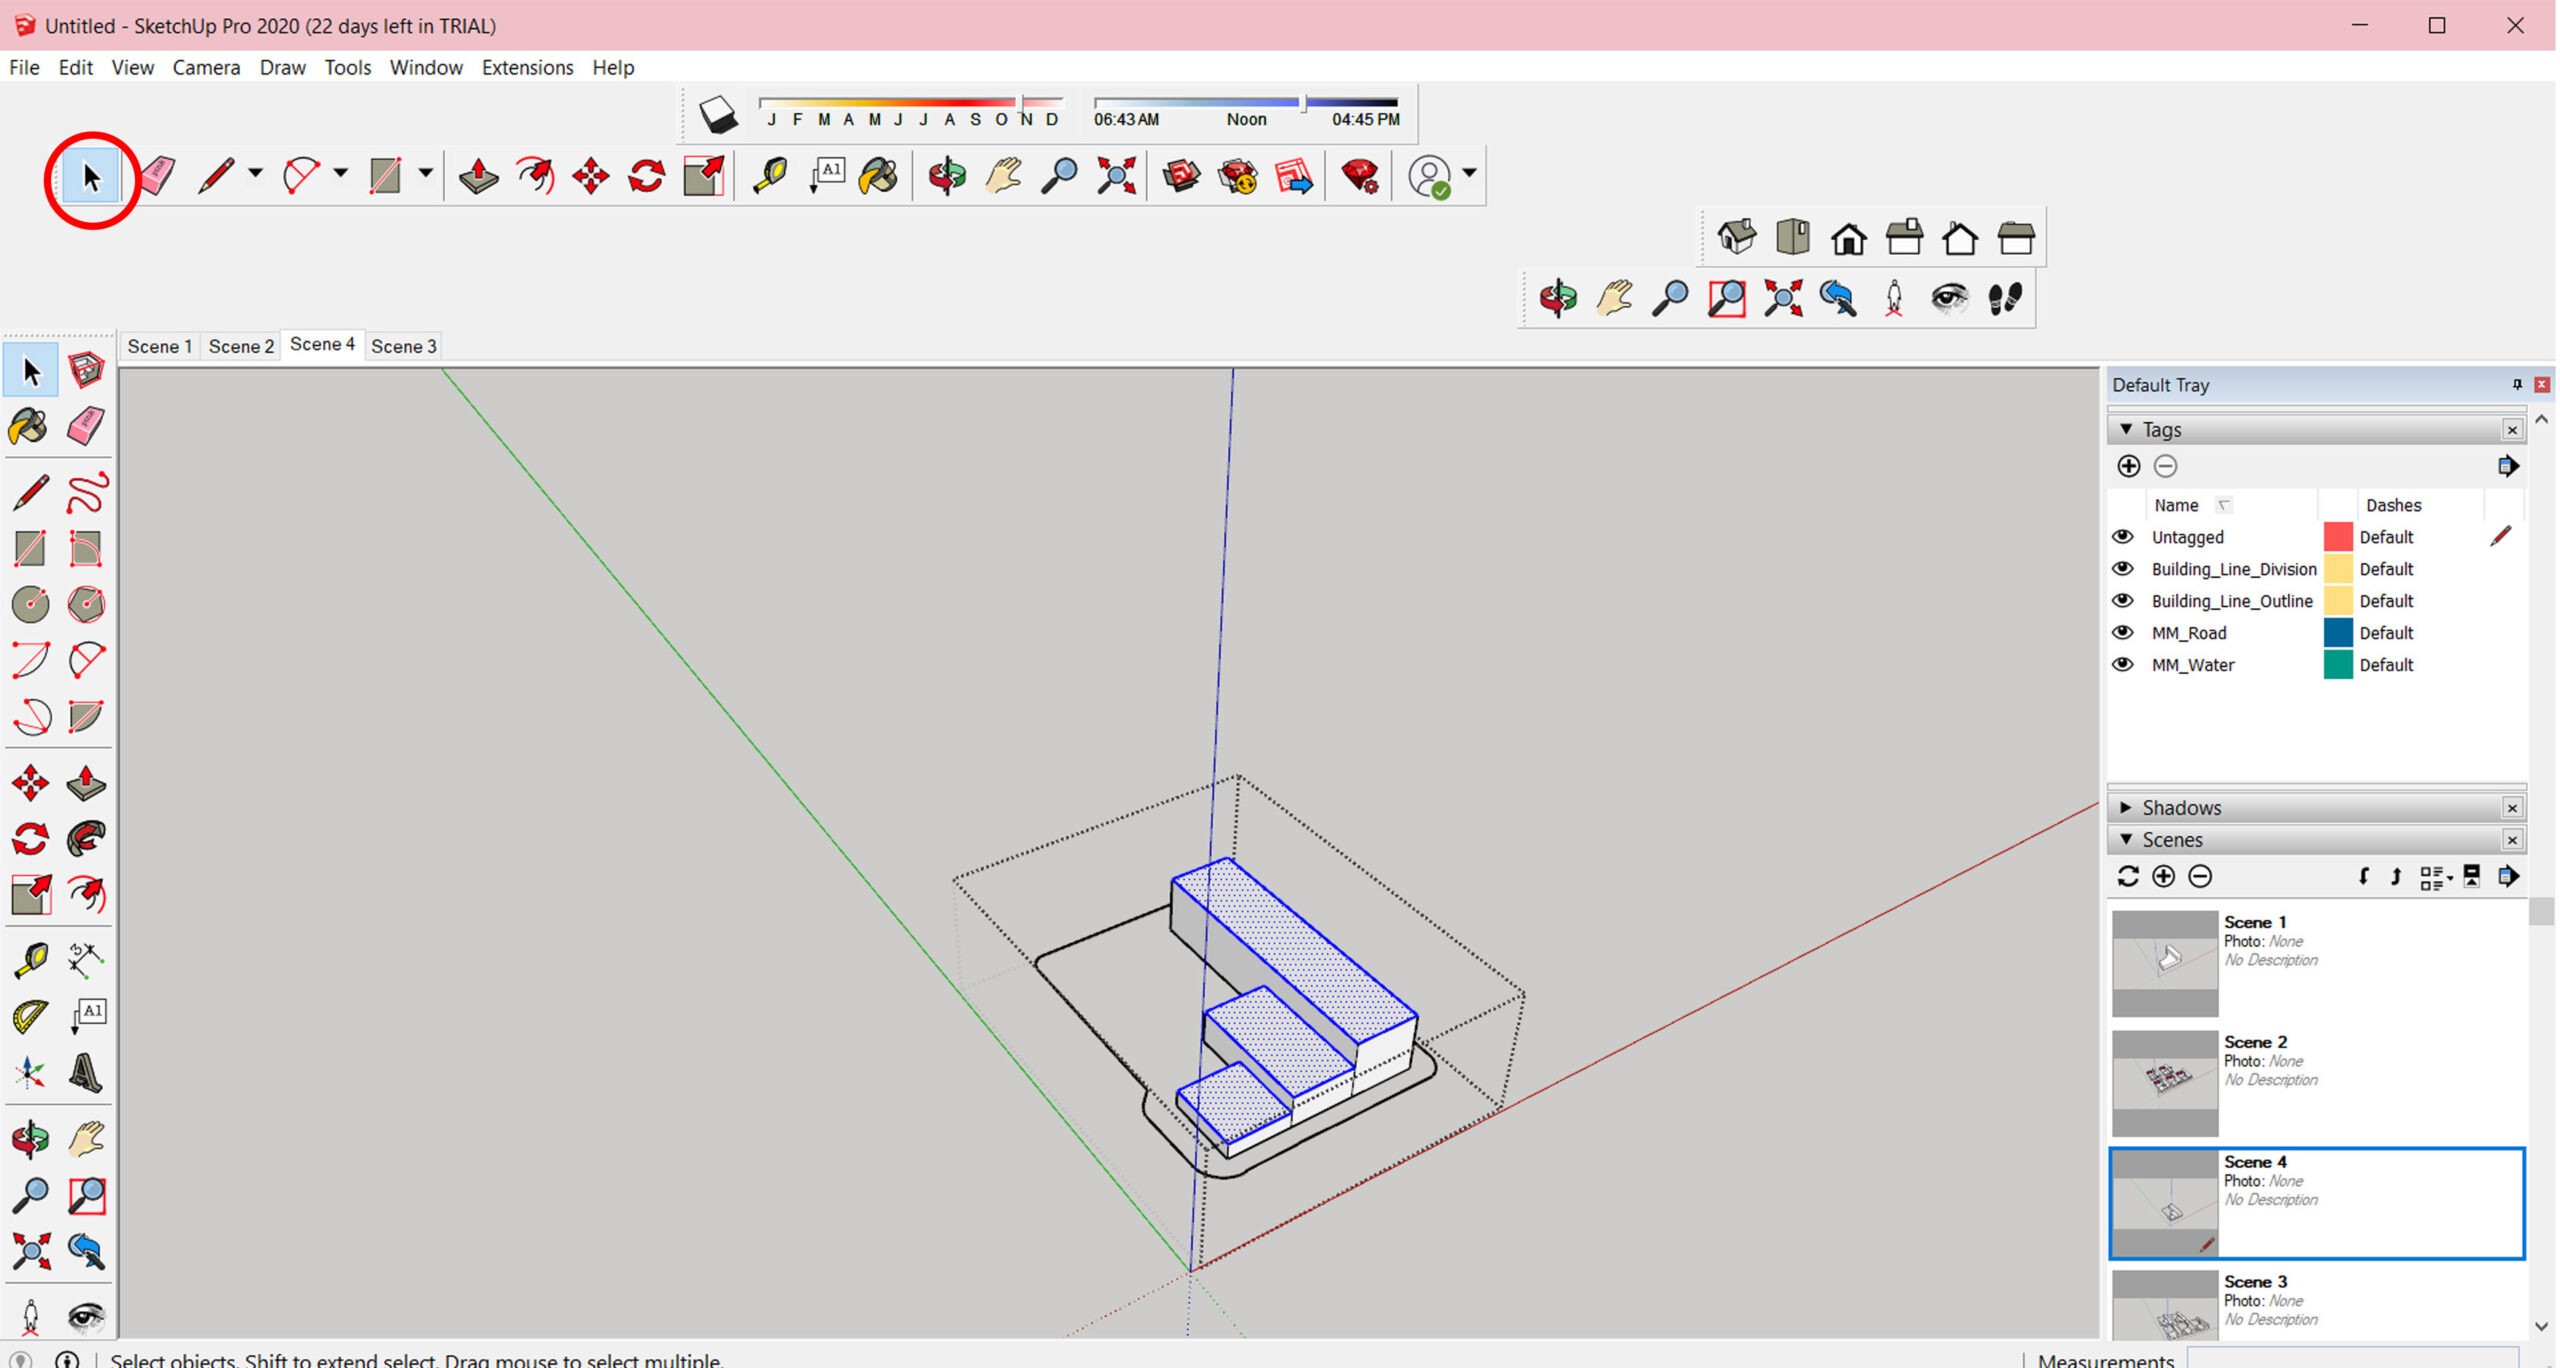Click the Zoom Extents icon in the top toolbar

point(1116,176)
